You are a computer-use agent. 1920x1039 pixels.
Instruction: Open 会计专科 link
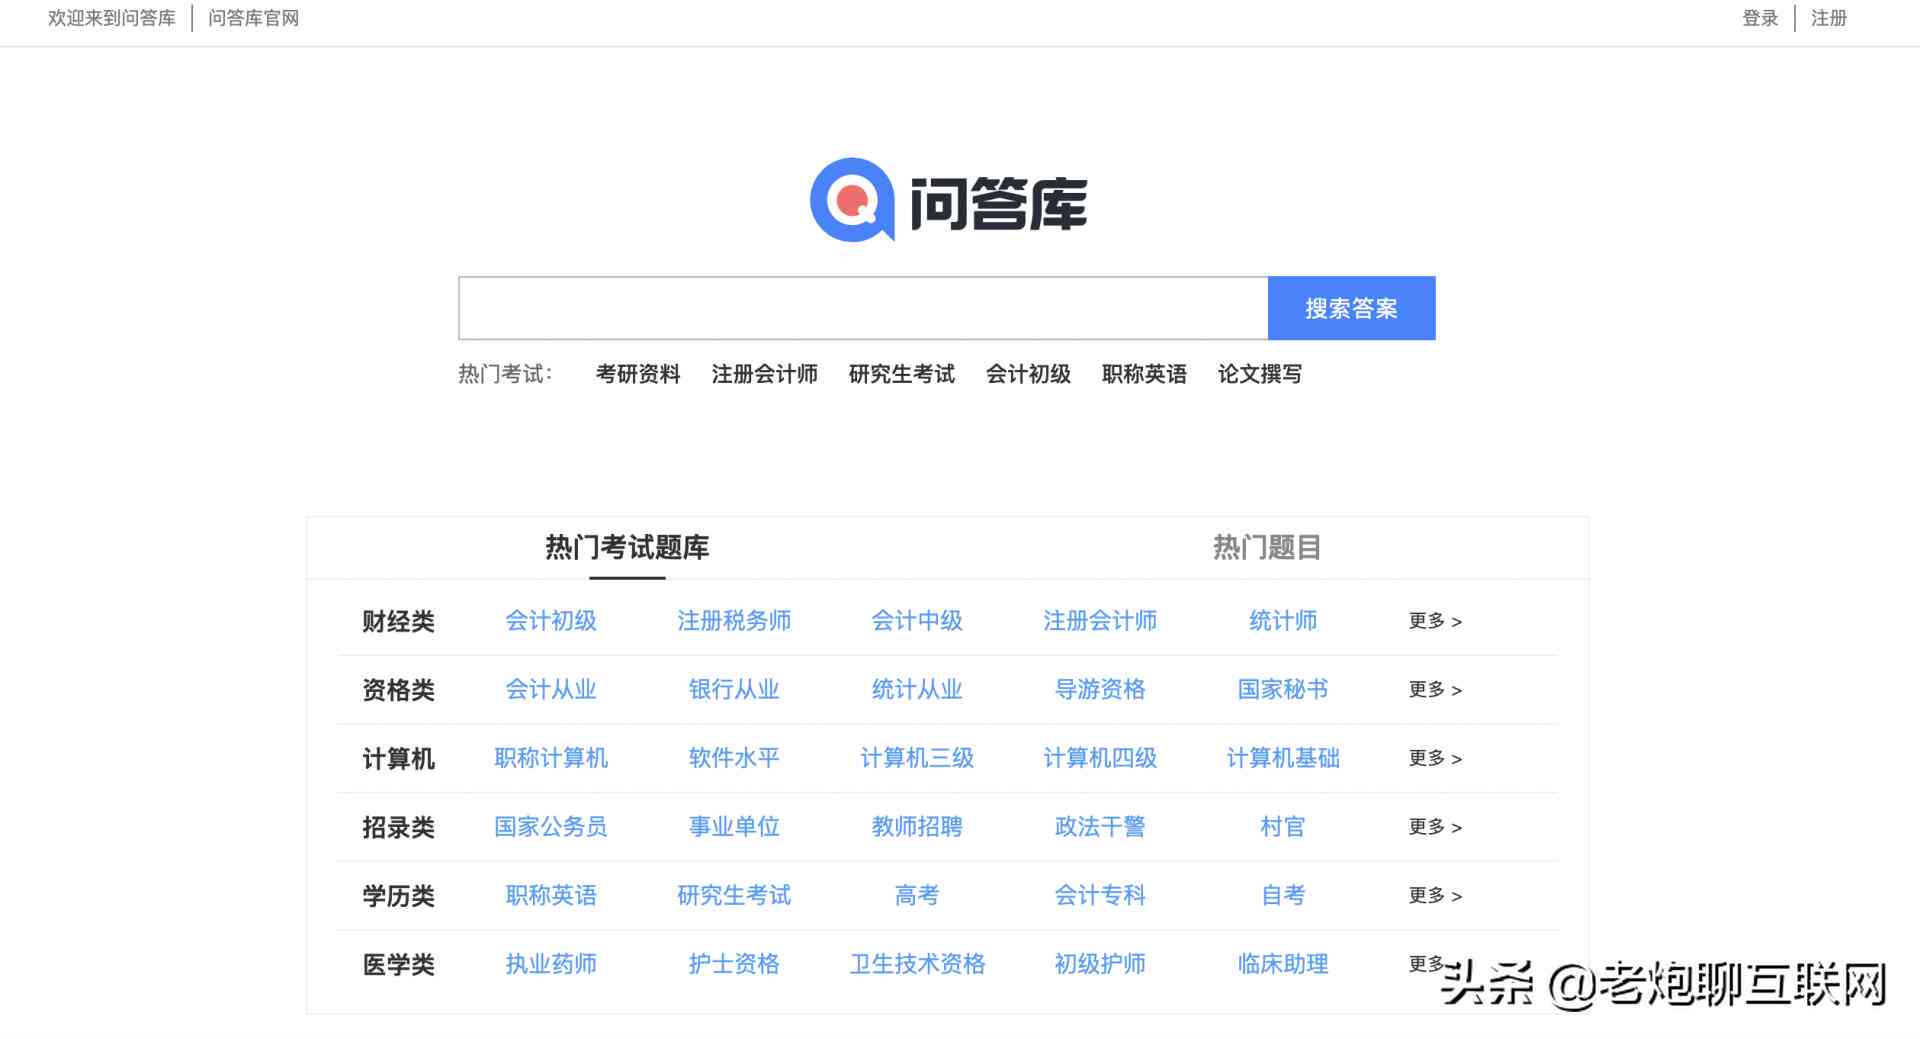pyautogui.click(x=1100, y=895)
